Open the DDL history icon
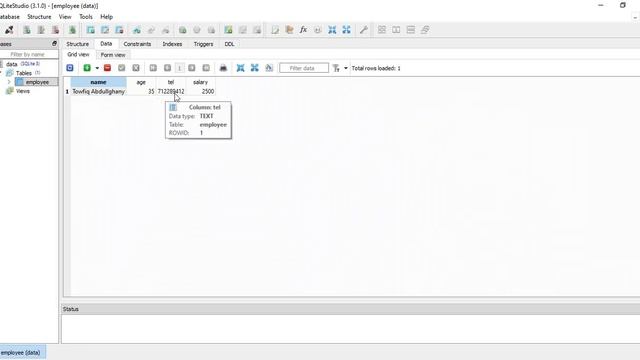 289,30
